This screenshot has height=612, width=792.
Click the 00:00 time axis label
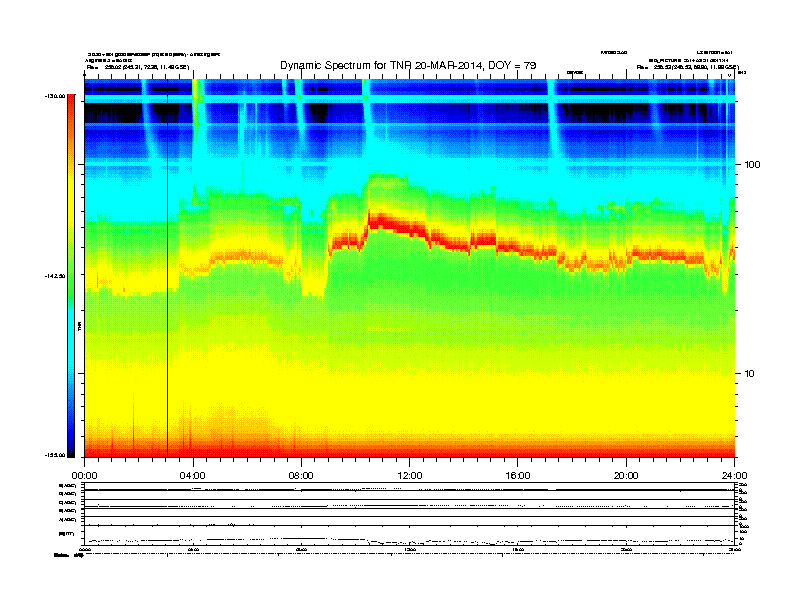coord(84,476)
